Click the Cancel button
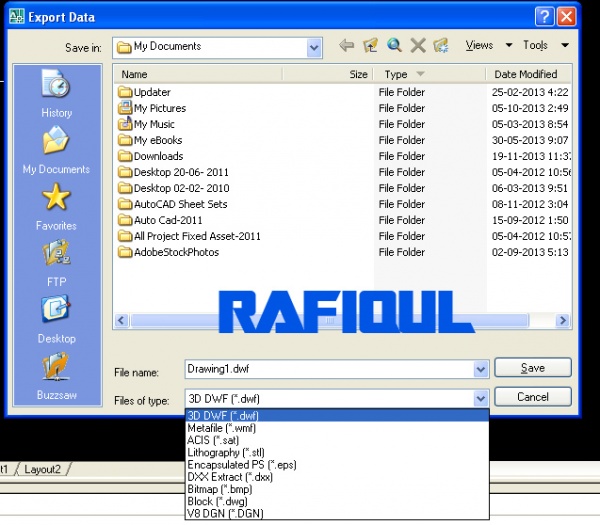 [x=533, y=397]
